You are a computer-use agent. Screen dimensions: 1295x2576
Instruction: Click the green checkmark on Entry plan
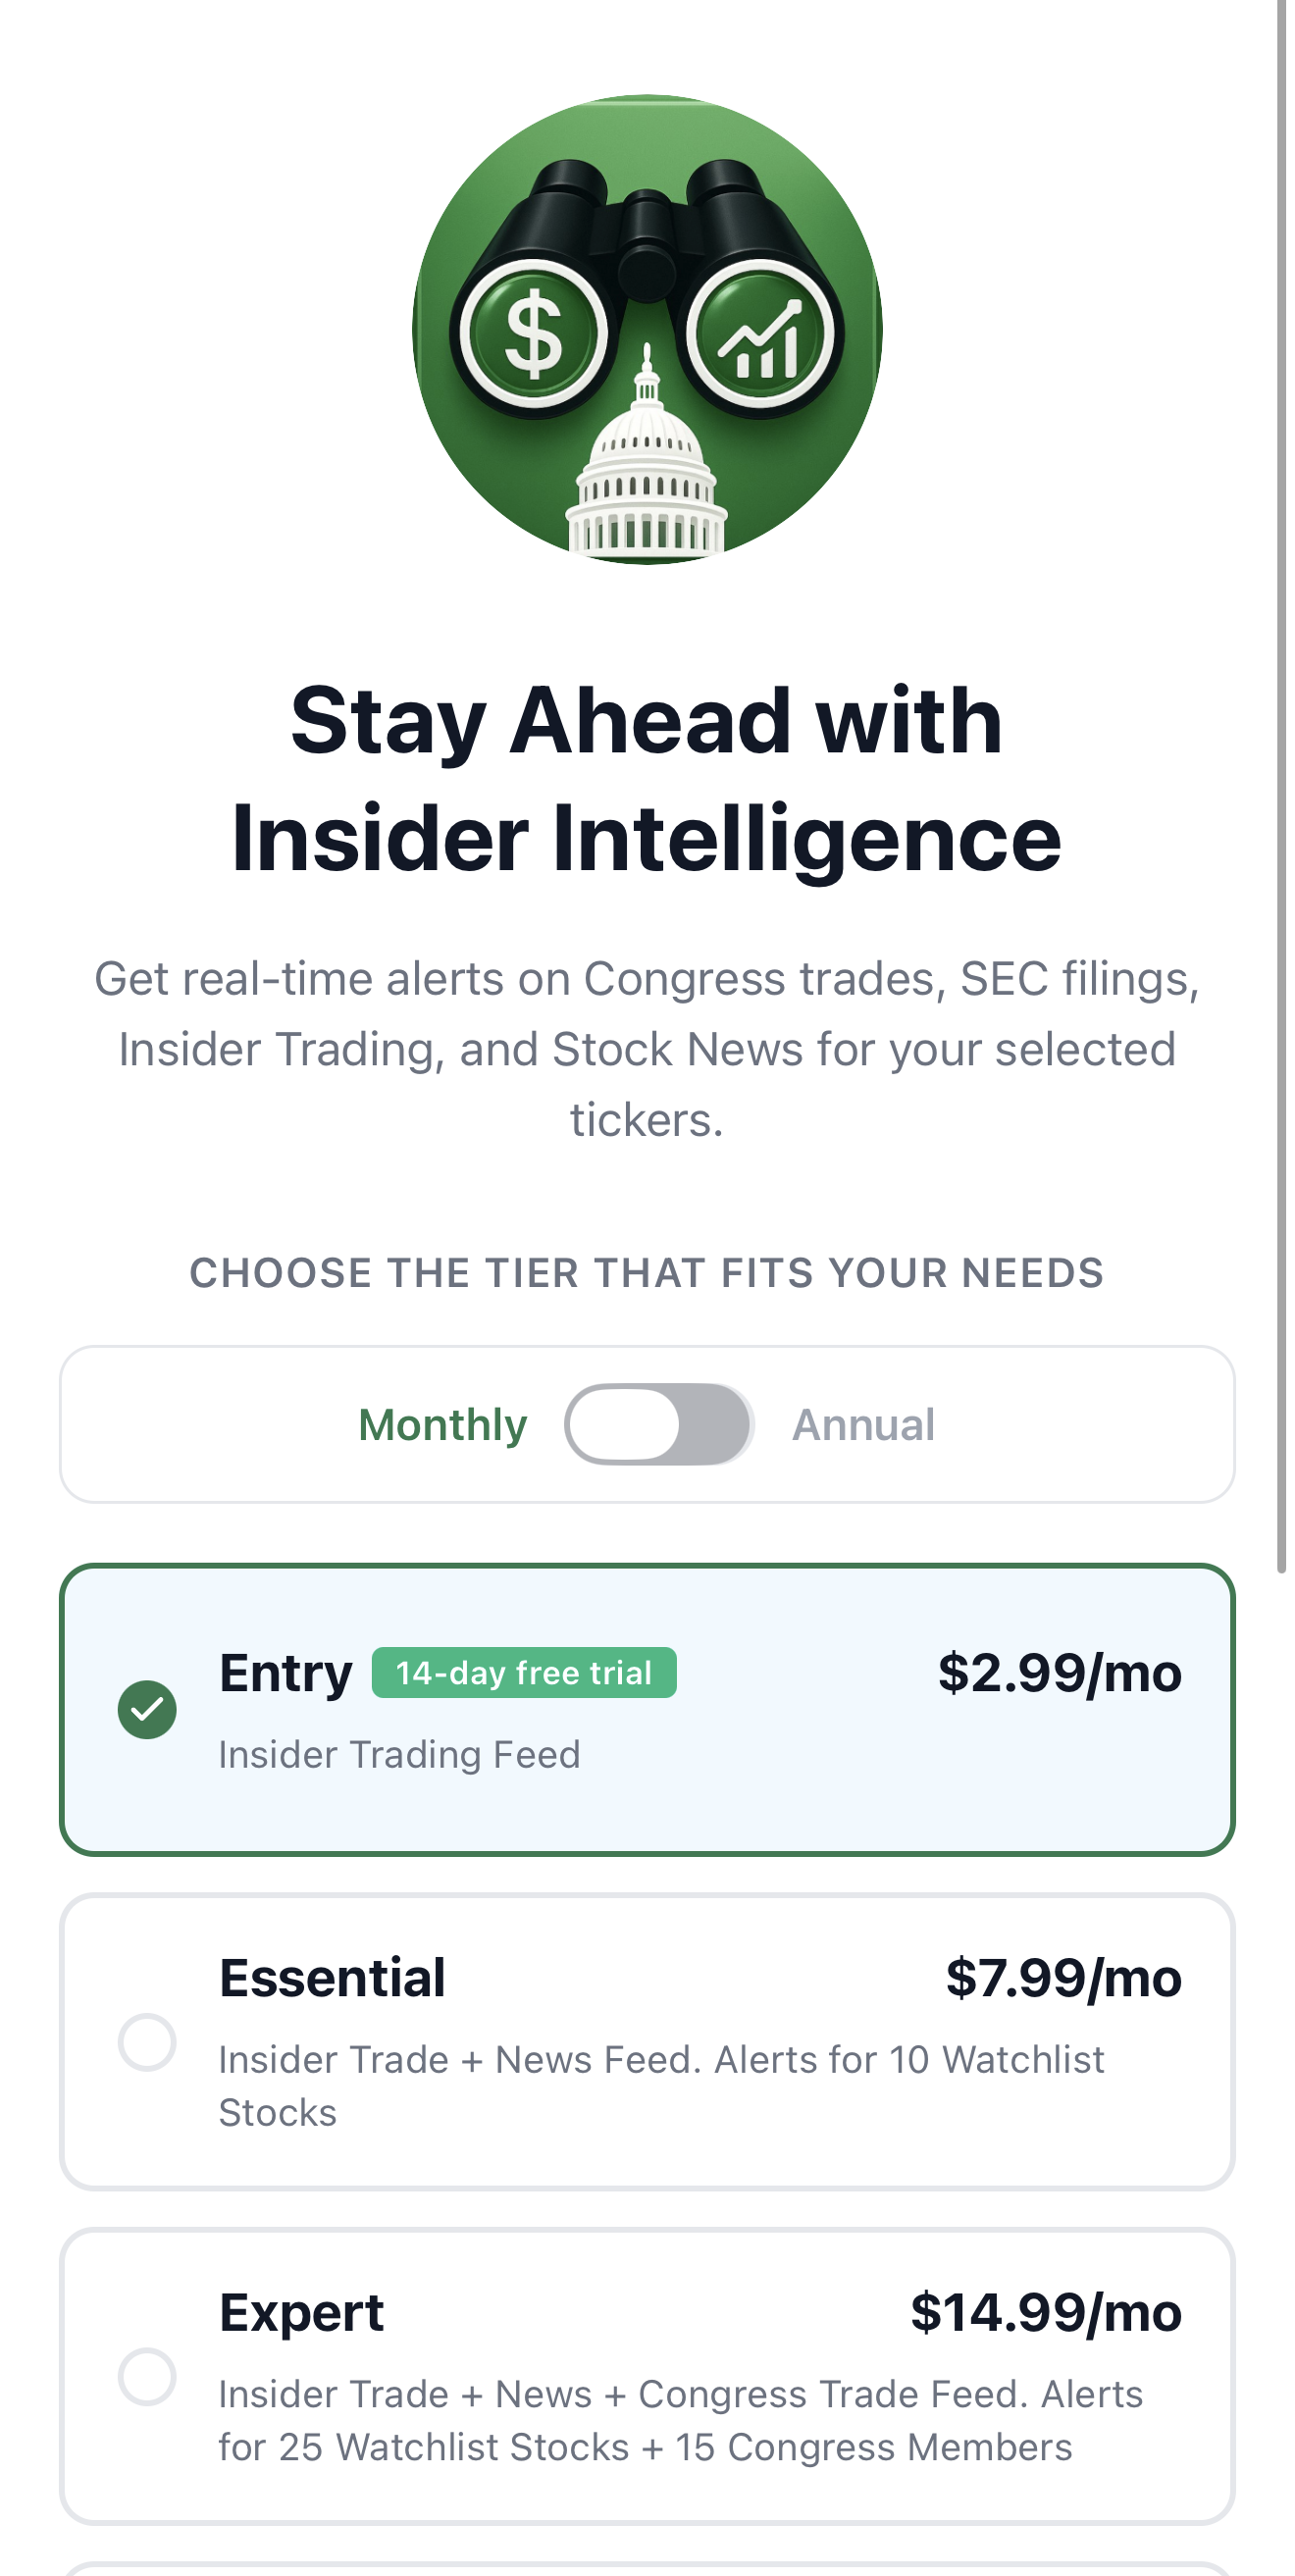point(146,1710)
